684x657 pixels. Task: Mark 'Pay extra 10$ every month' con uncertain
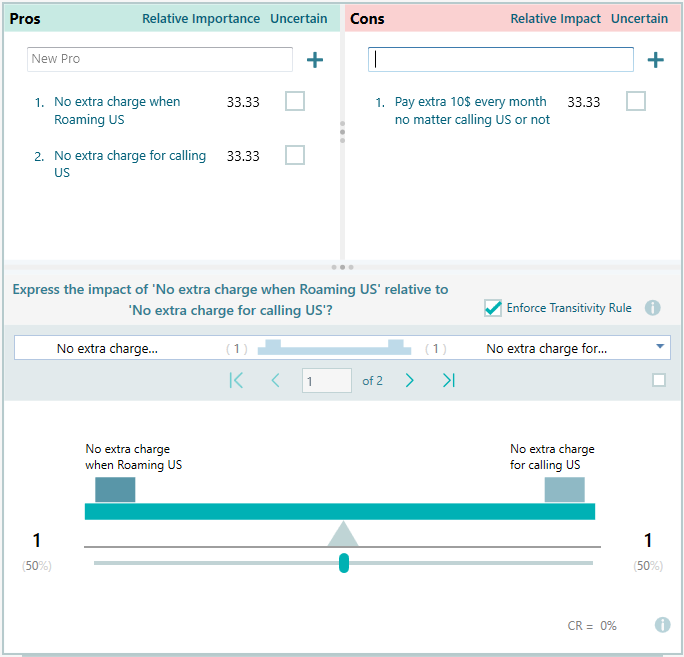(636, 101)
